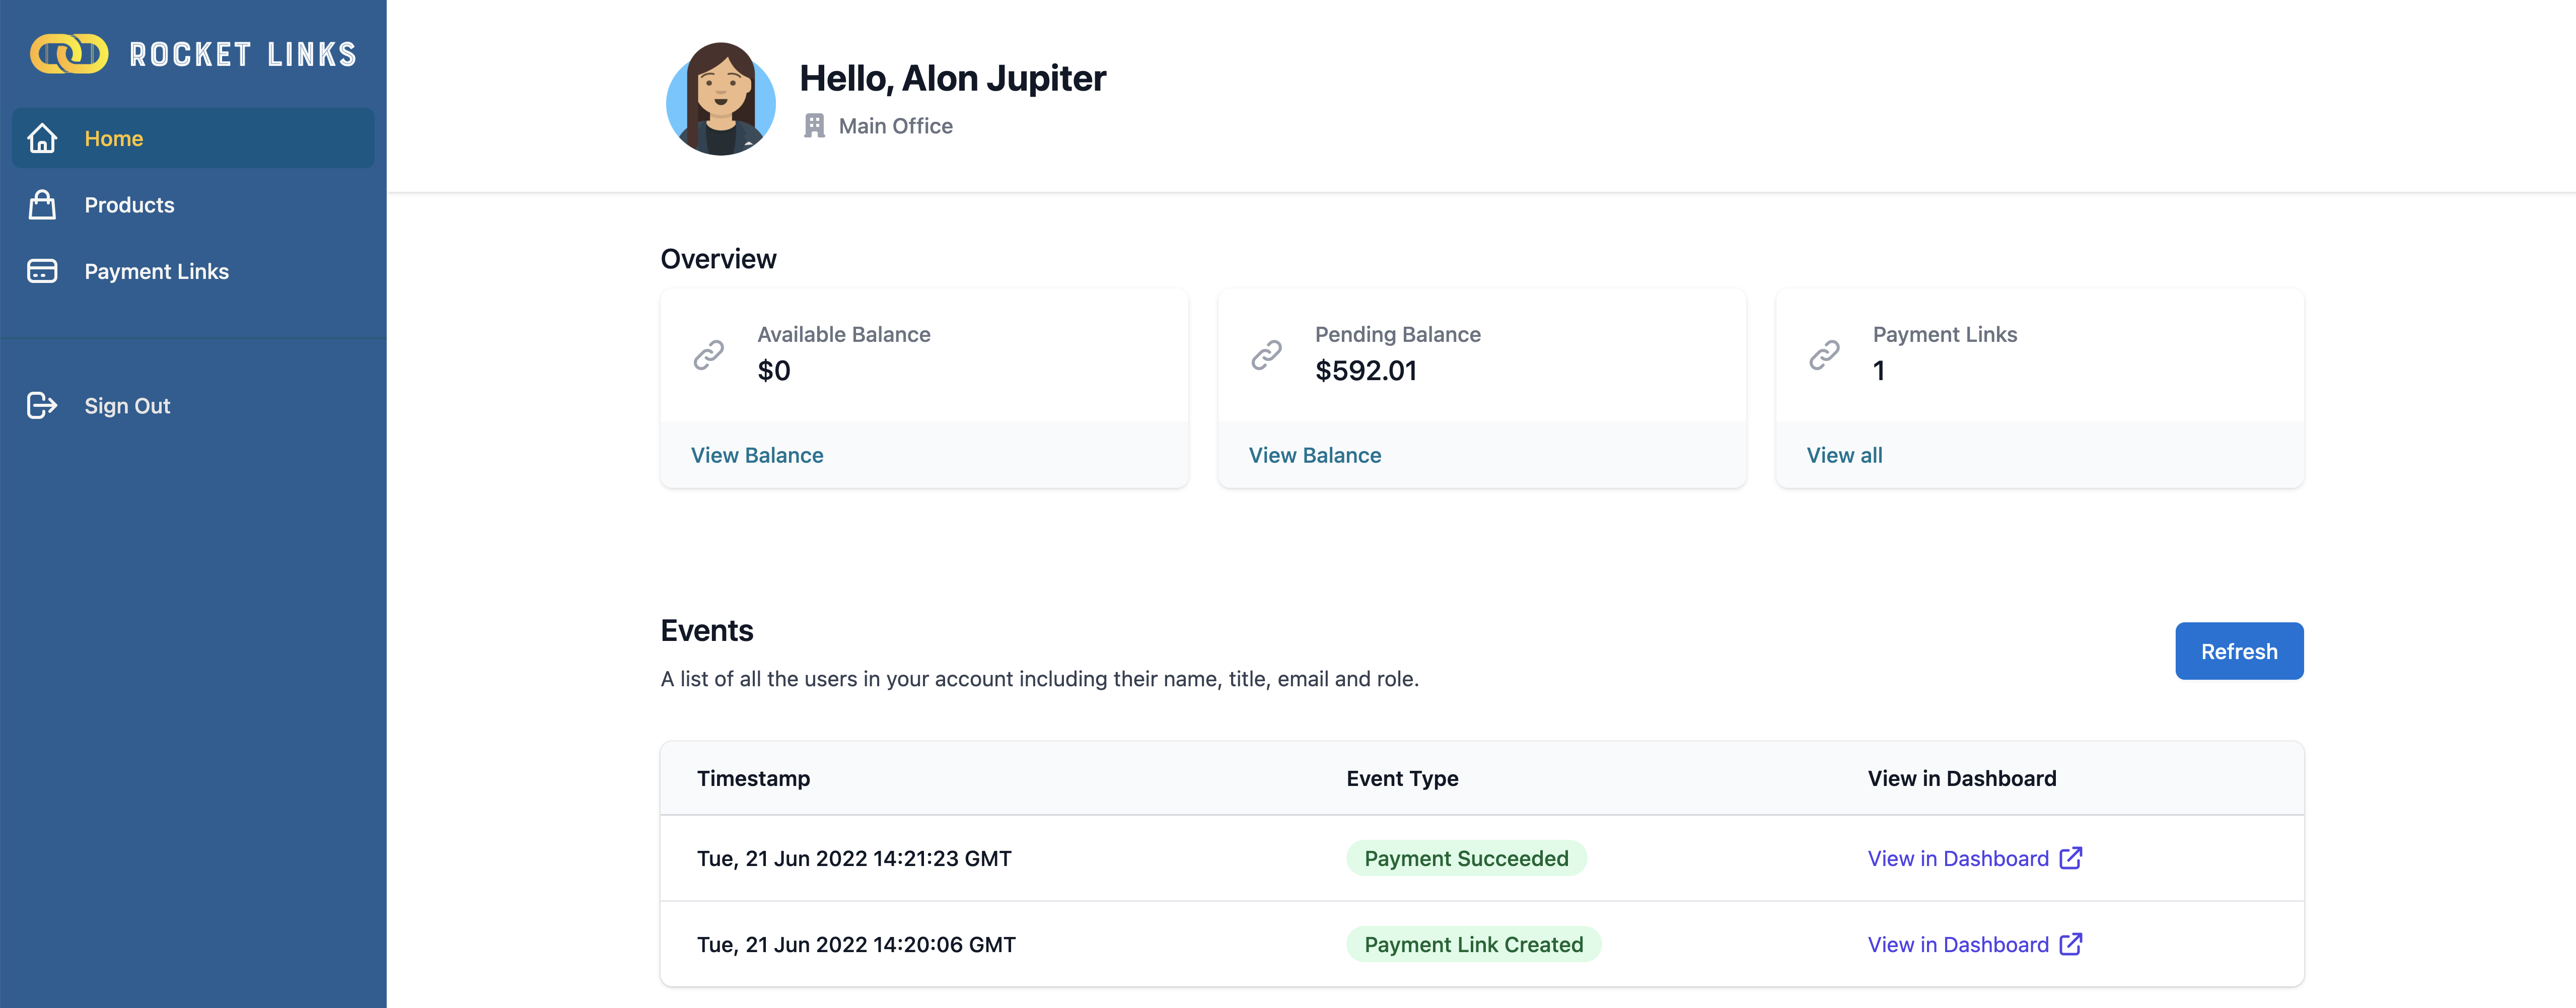Click the link icon on Available Balance card
This screenshot has height=1008, width=2576.
[709, 354]
